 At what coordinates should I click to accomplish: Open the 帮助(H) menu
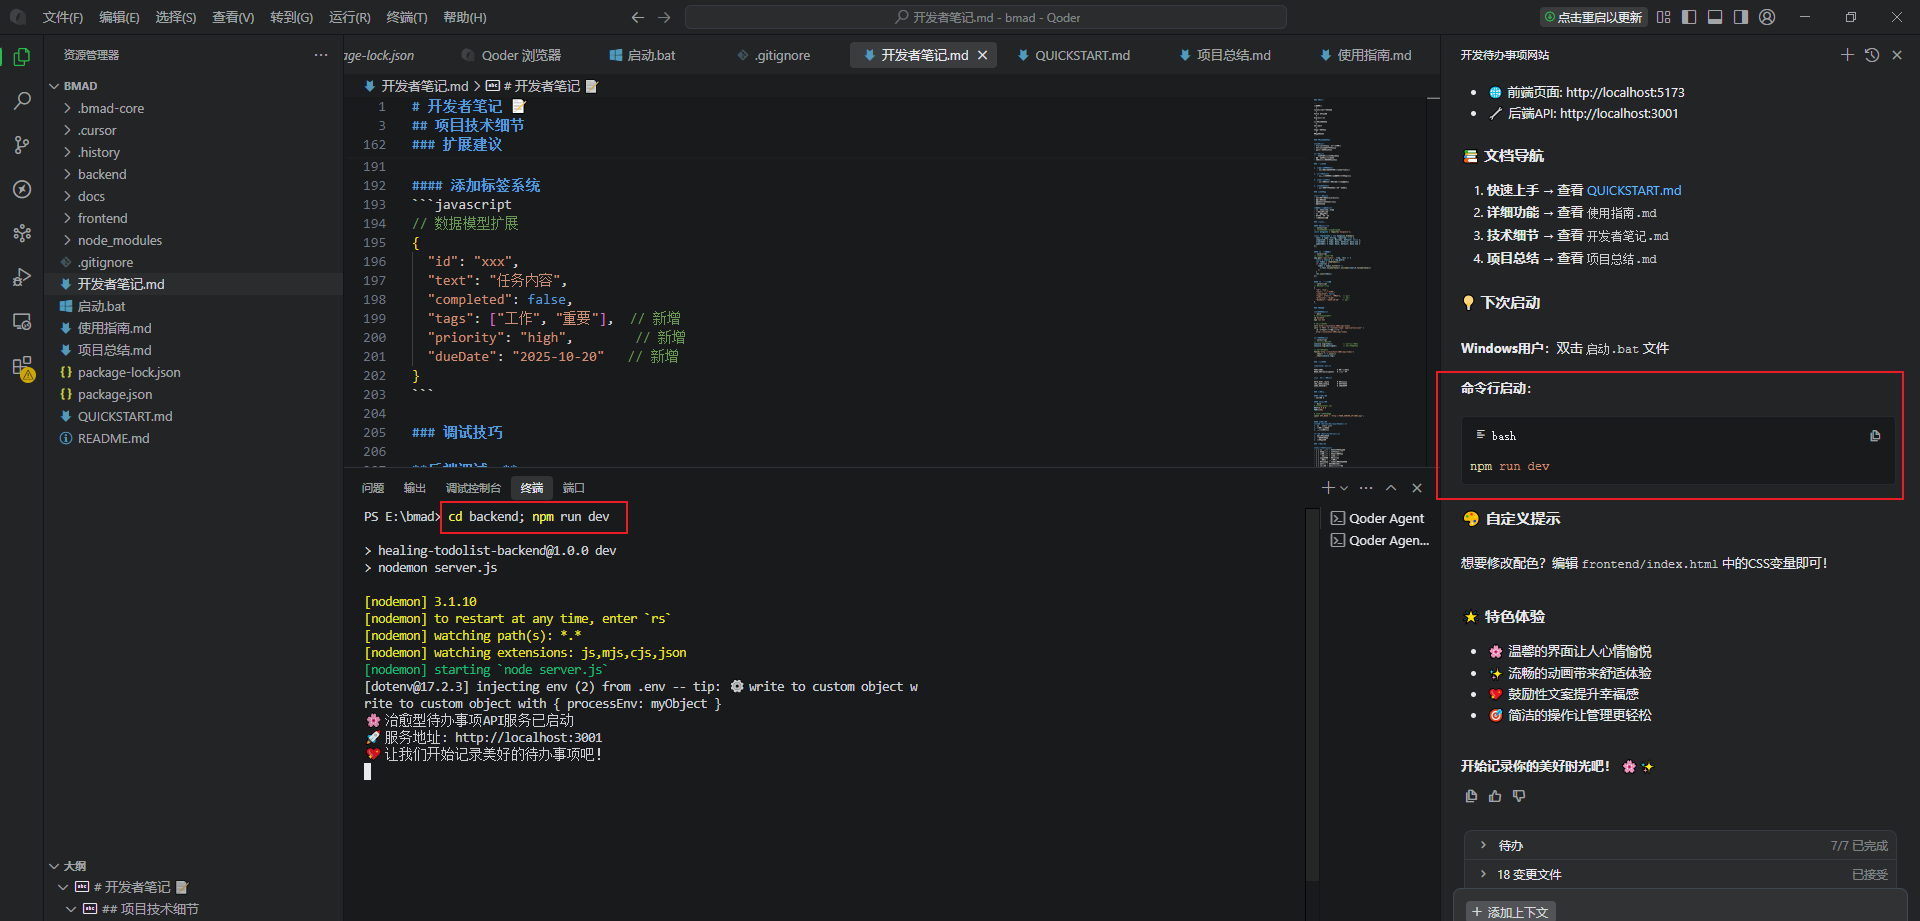[x=464, y=17]
